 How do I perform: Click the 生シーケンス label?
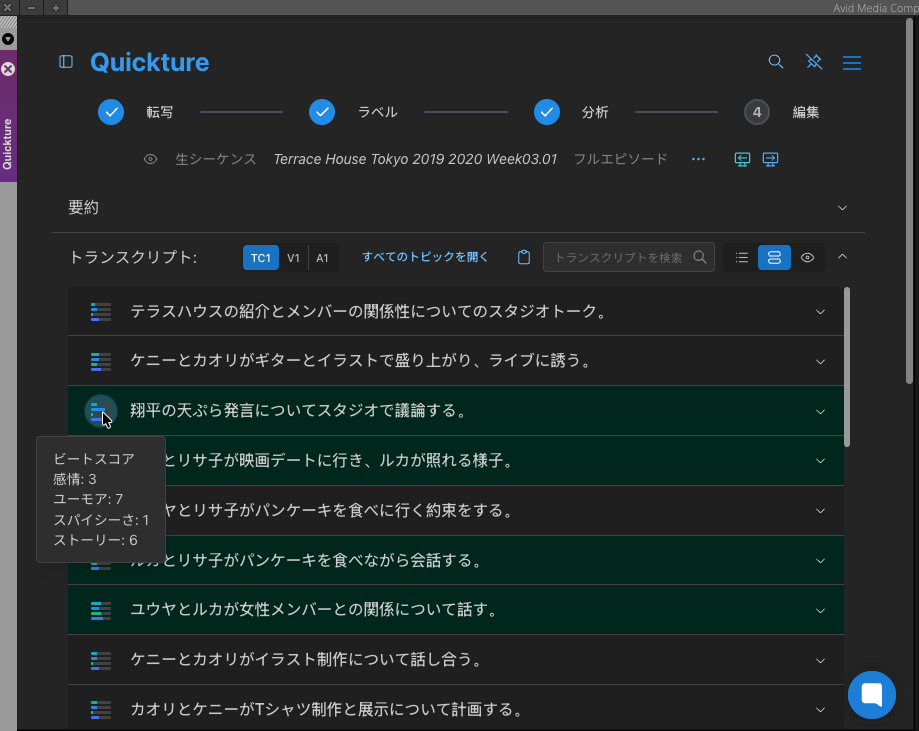coord(216,159)
